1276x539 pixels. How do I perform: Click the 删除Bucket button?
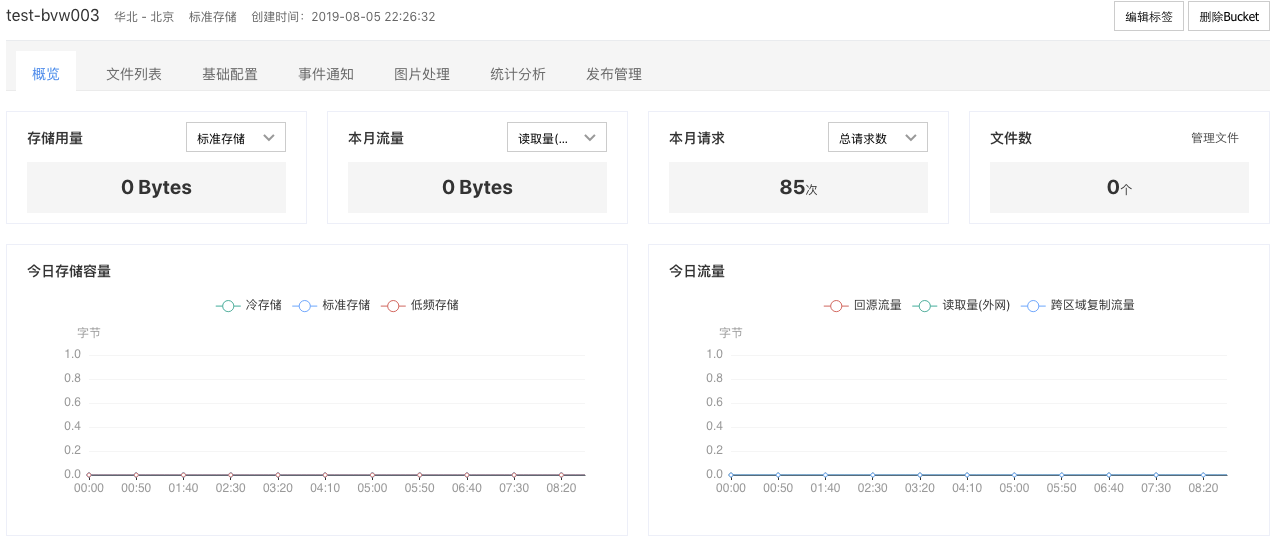click(x=1229, y=17)
